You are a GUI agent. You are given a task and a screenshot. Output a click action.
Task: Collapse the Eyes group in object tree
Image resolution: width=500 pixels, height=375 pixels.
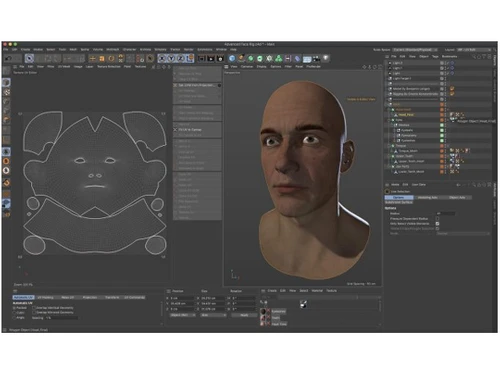click(x=389, y=120)
